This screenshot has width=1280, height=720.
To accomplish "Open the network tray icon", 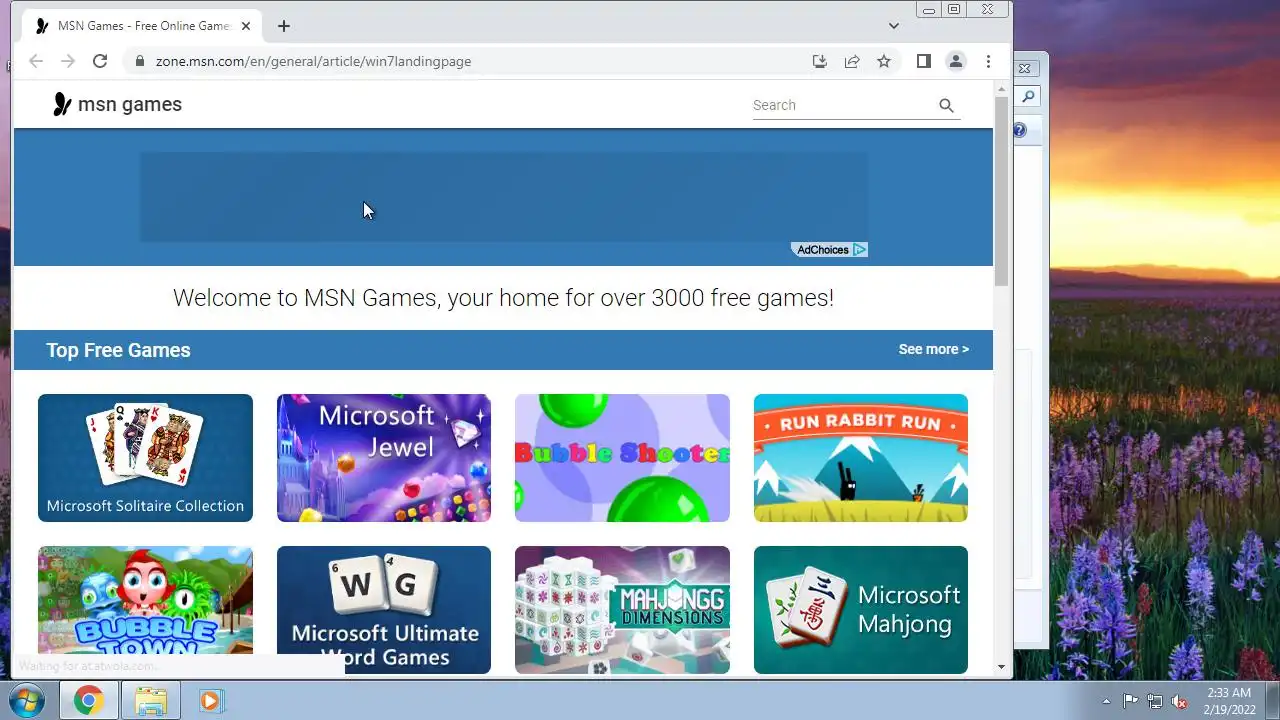I will (x=1155, y=701).
